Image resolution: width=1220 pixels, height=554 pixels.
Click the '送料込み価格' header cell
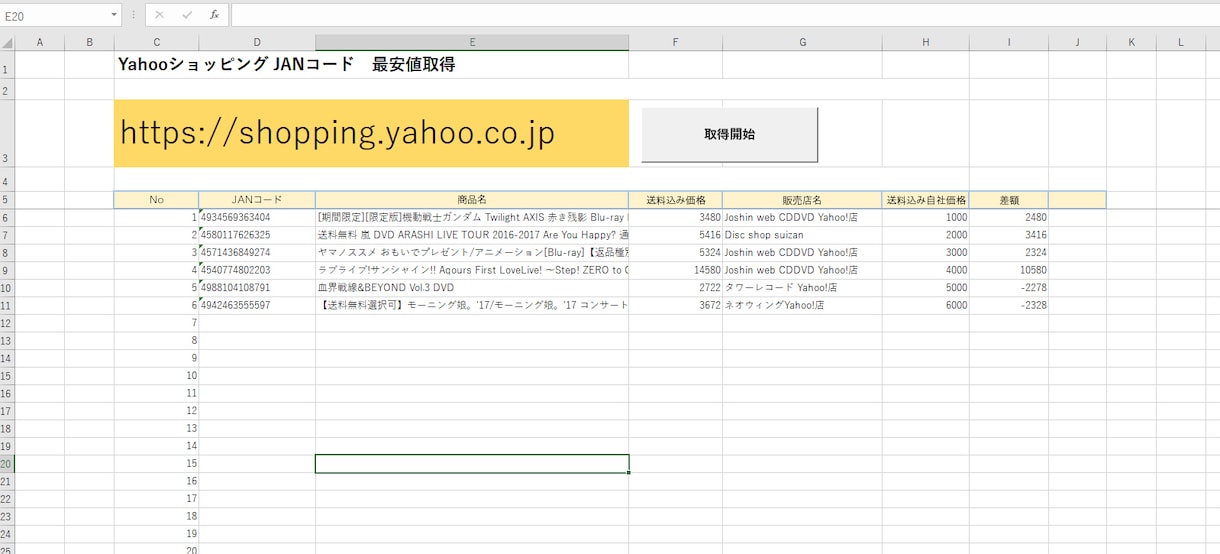676,200
